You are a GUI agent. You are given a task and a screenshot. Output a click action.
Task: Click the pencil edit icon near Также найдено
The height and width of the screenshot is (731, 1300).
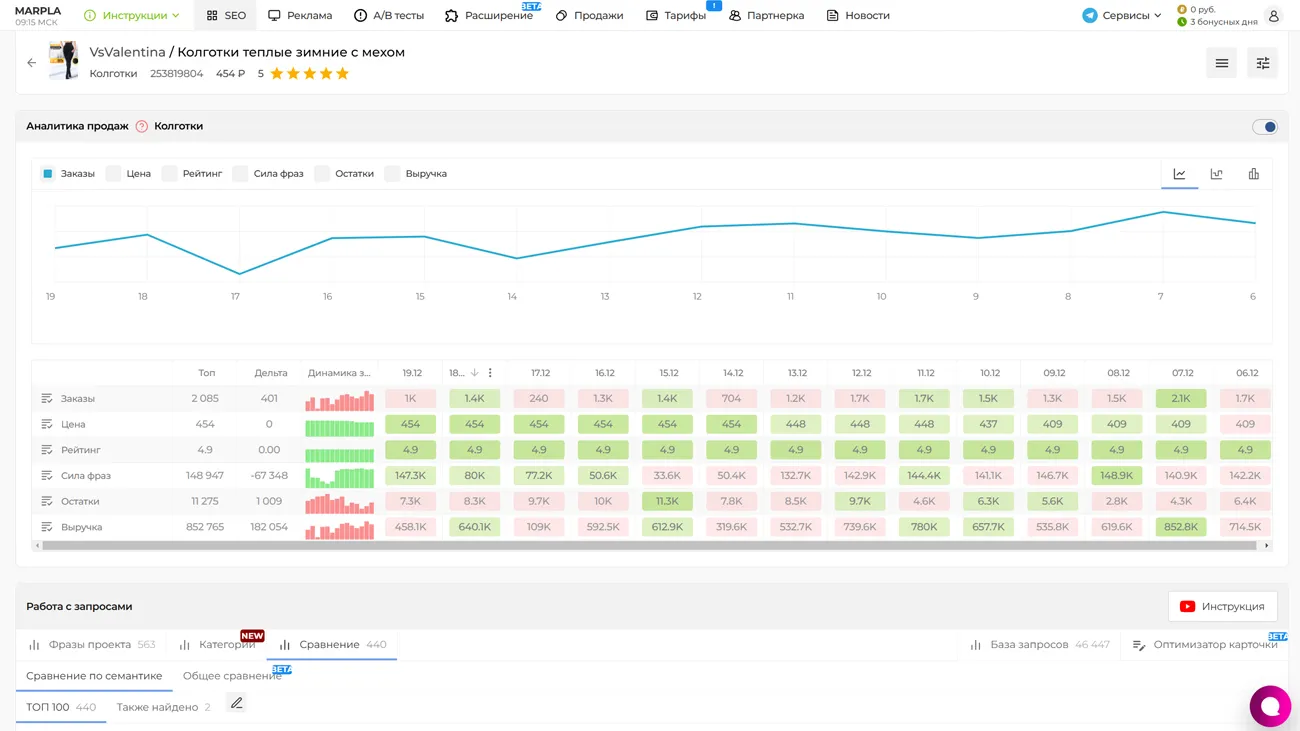point(236,704)
